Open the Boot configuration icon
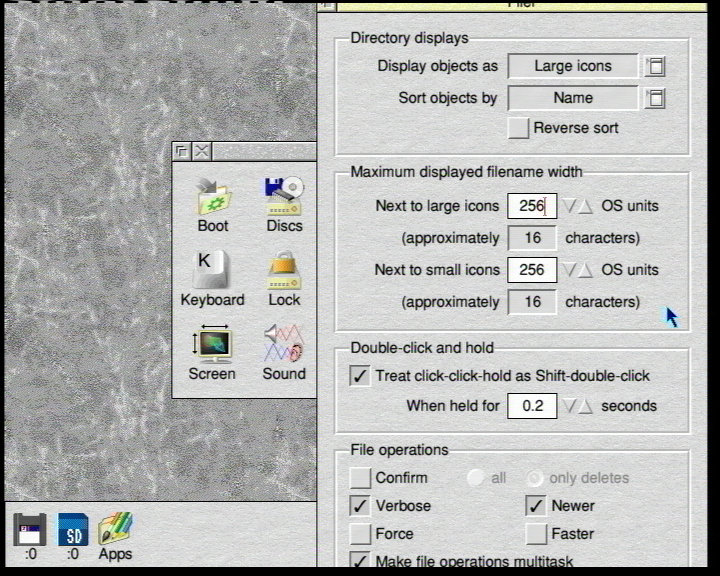The width and height of the screenshot is (720, 576). [x=213, y=205]
